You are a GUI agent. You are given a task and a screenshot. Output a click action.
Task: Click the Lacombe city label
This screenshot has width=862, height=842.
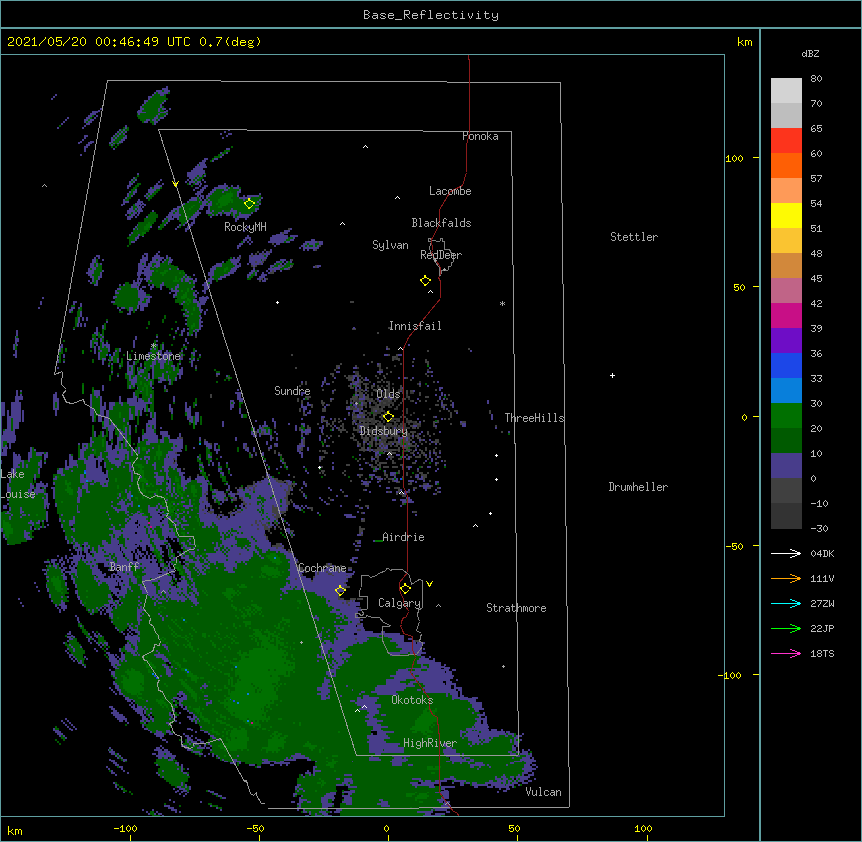450,191
